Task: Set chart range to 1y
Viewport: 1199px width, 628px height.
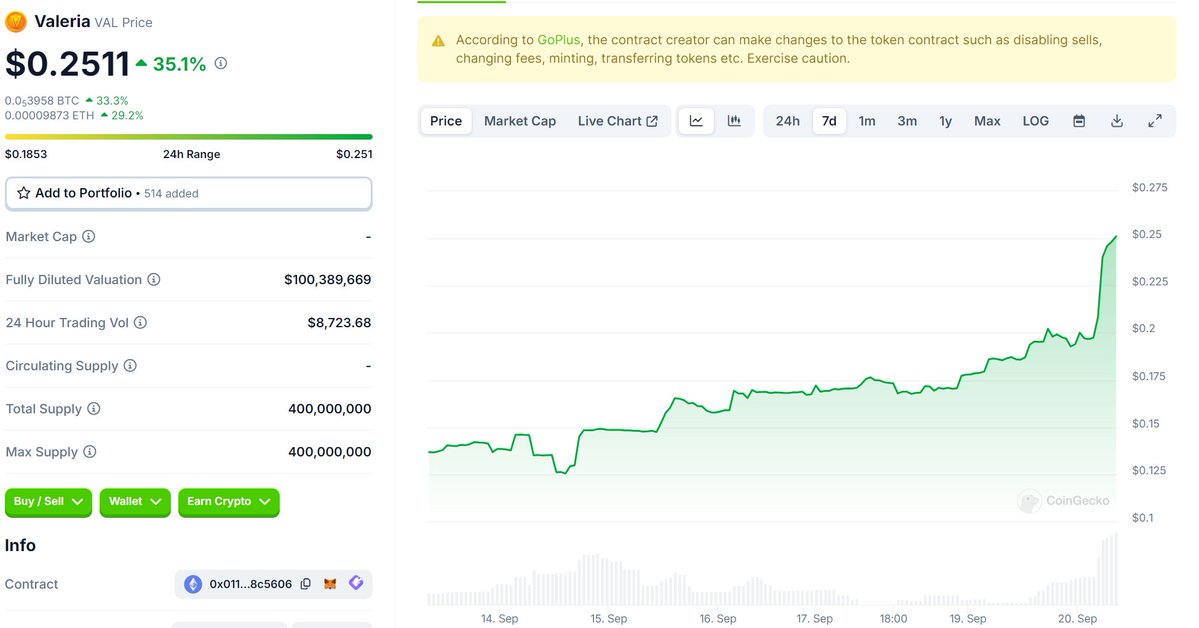Action: pos(946,121)
